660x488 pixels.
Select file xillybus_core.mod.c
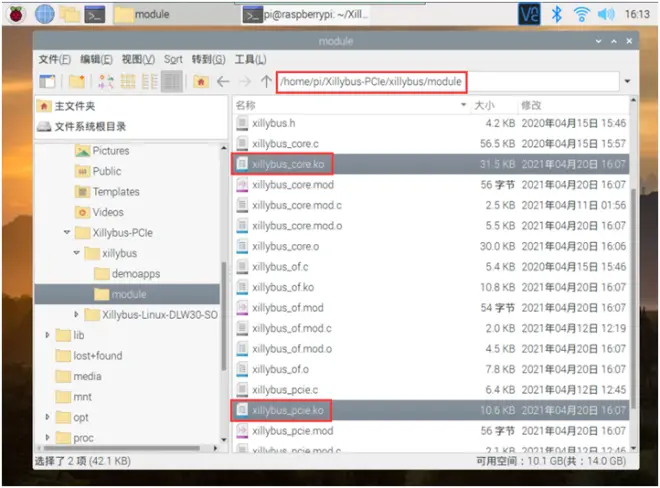coord(431,205)
